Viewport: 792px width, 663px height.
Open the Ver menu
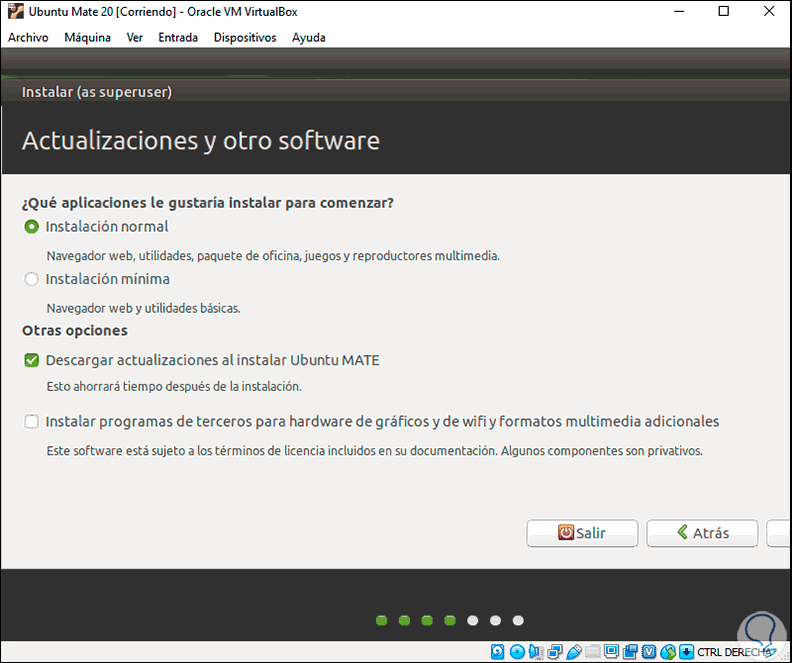tap(134, 37)
